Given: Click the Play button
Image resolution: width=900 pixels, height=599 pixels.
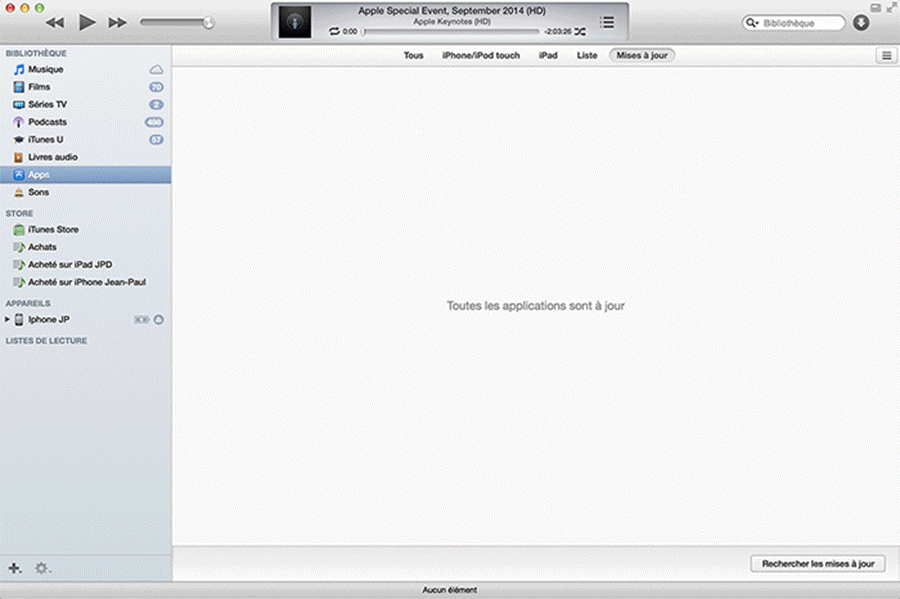Looking at the screenshot, I should tap(87, 22).
